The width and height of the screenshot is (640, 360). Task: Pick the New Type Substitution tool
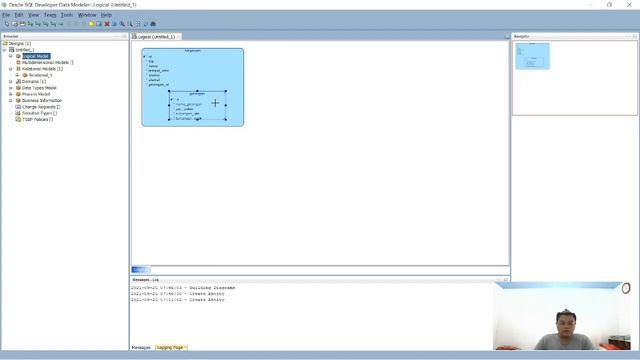61,24
